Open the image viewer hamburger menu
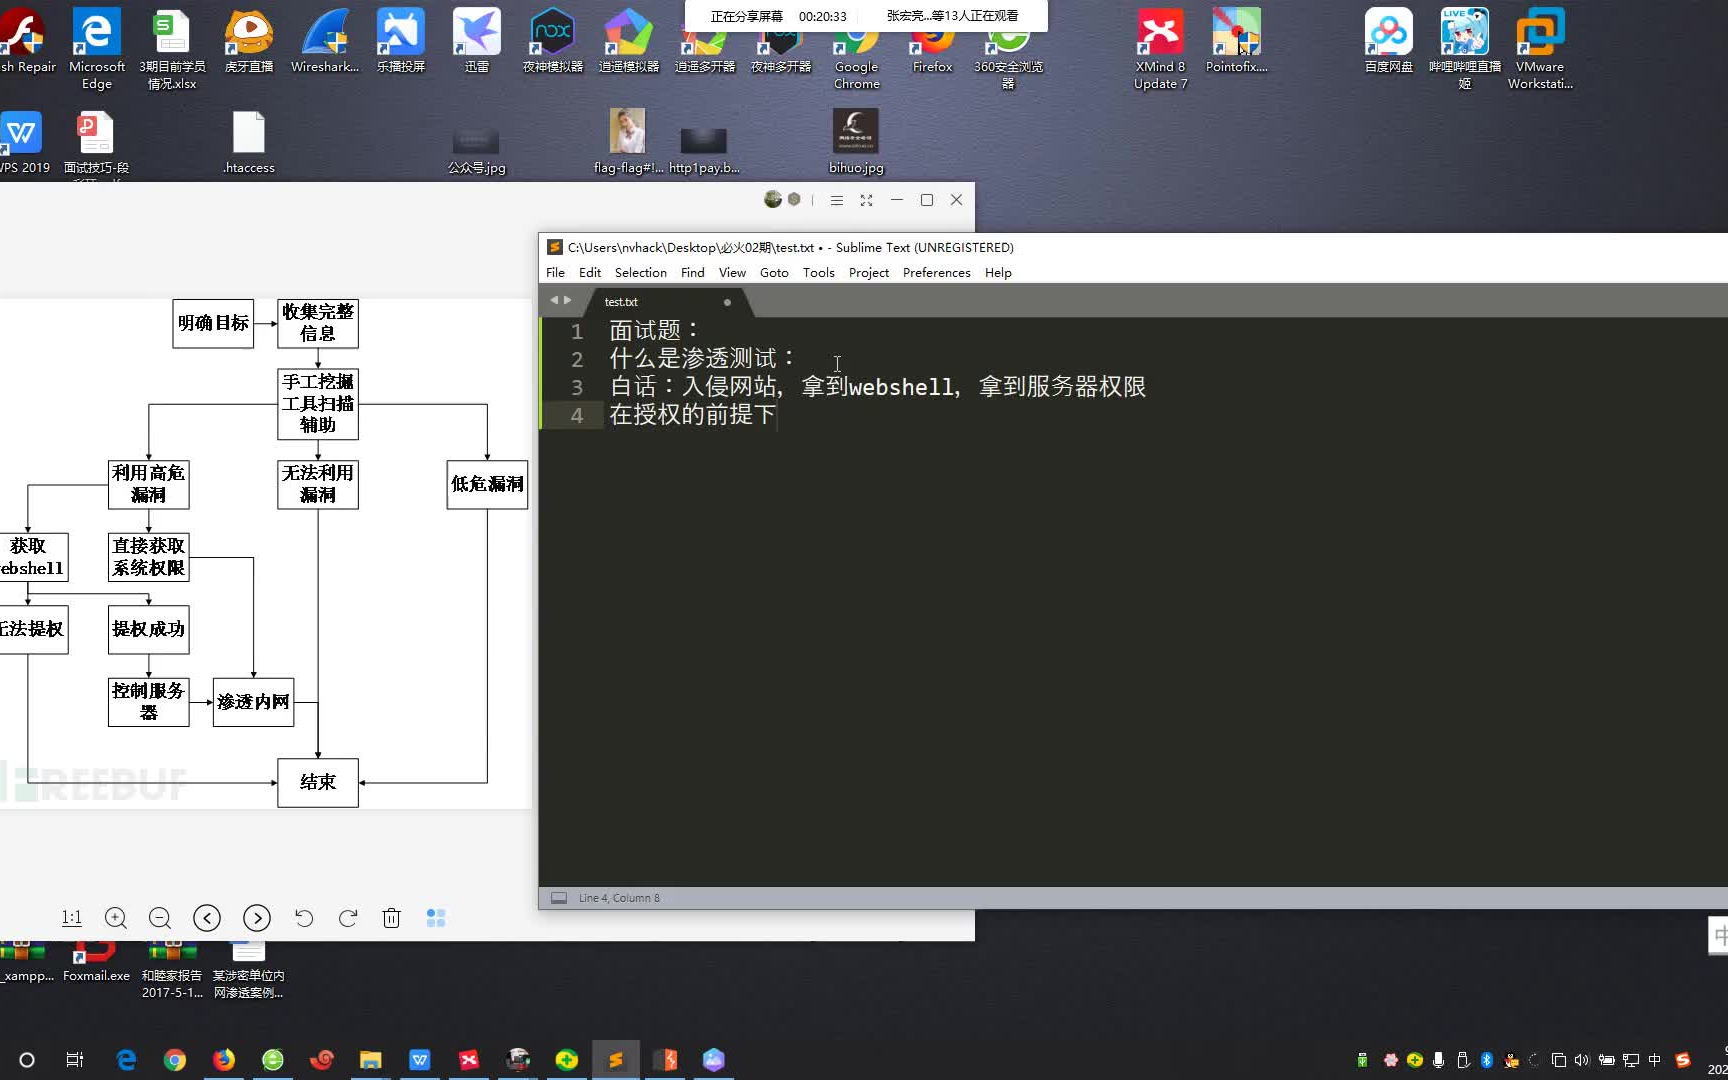This screenshot has height=1080, width=1728. point(836,200)
